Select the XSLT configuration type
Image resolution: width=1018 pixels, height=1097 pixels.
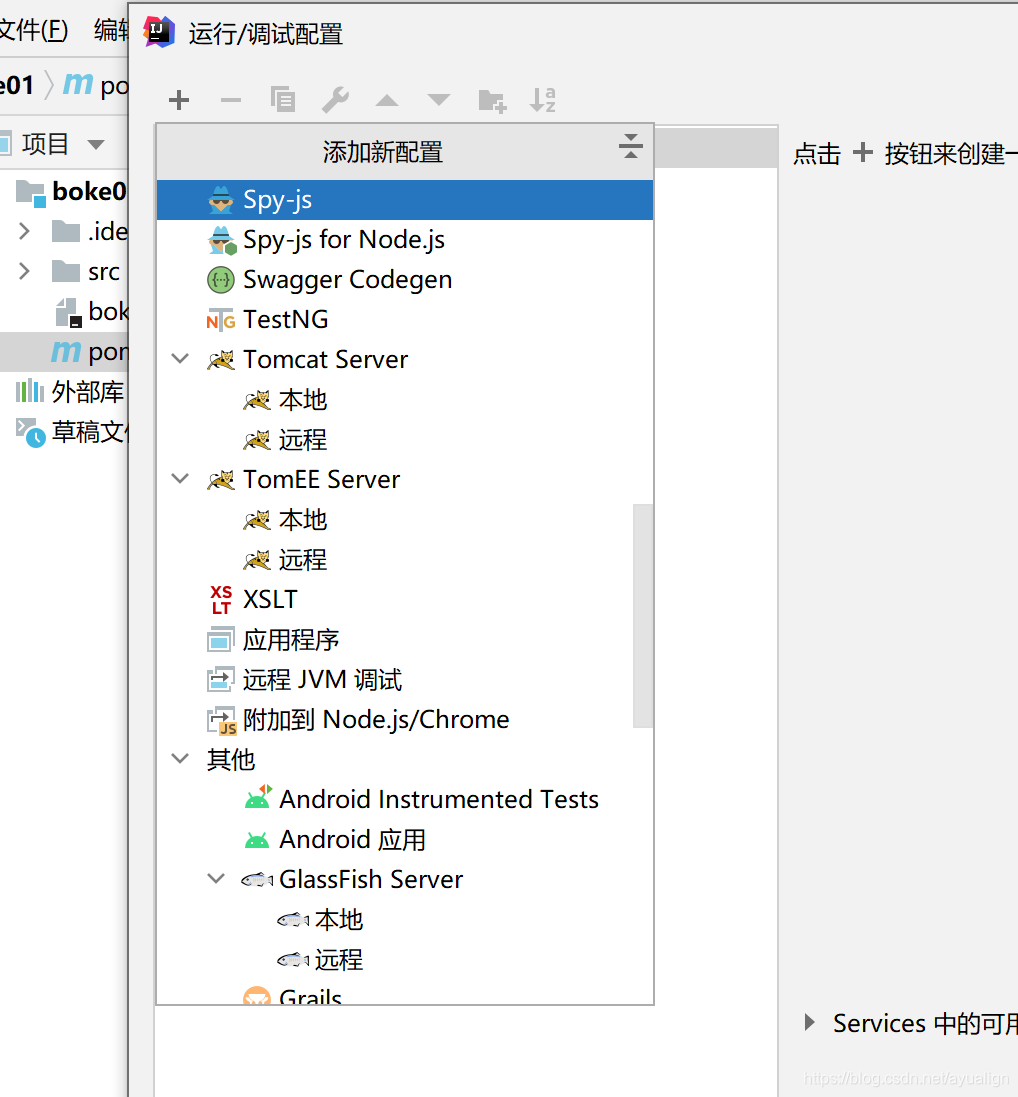[x=405, y=600]
